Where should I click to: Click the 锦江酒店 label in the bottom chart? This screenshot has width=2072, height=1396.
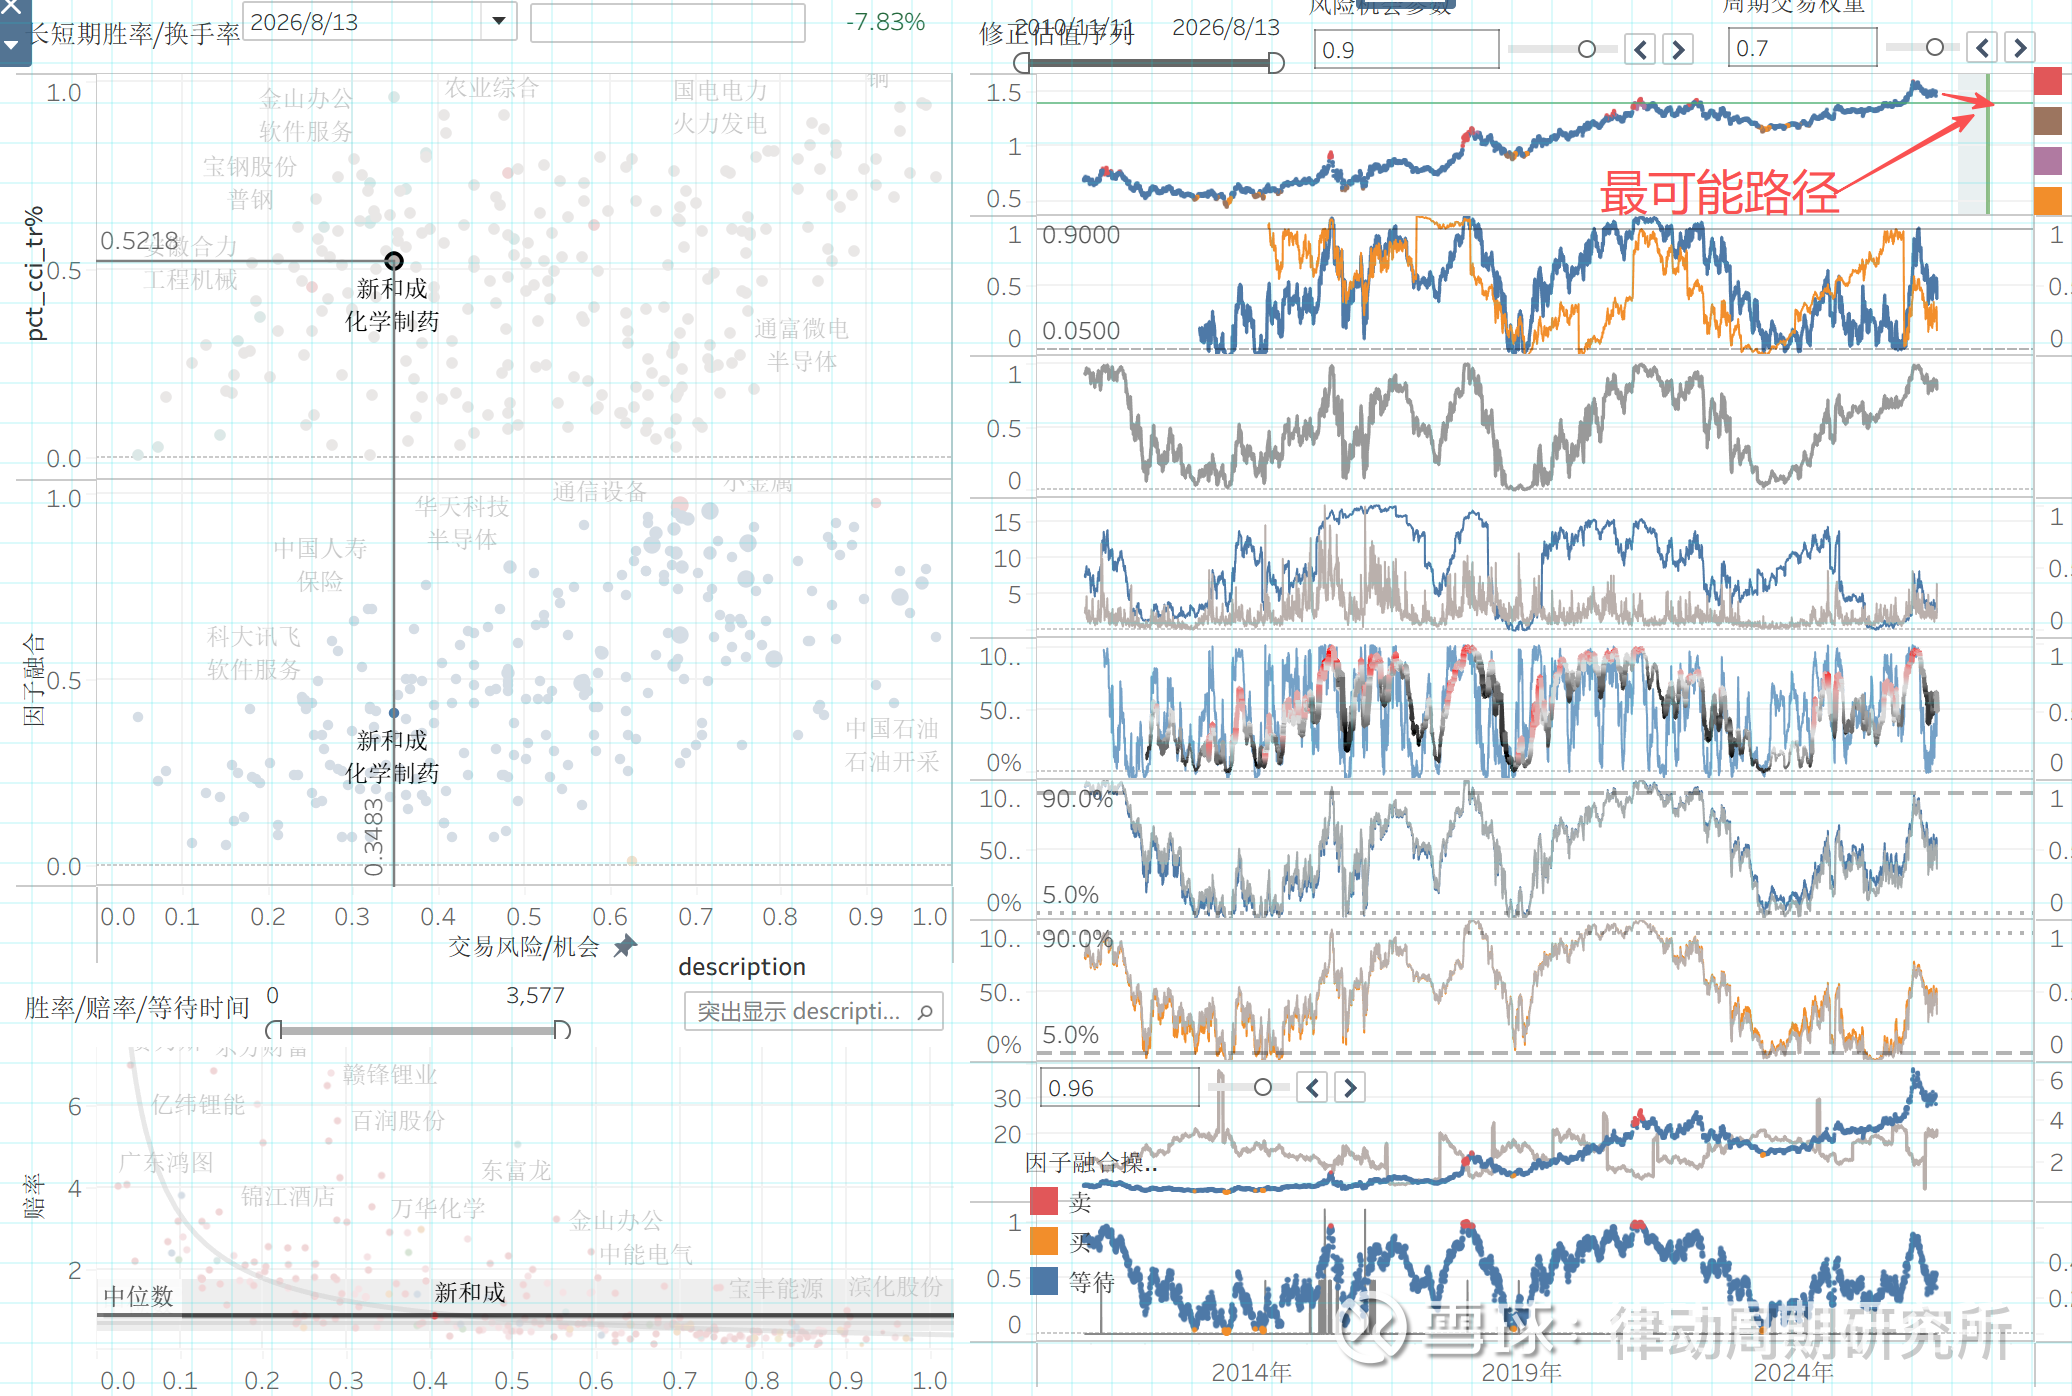coord(288,1197)
